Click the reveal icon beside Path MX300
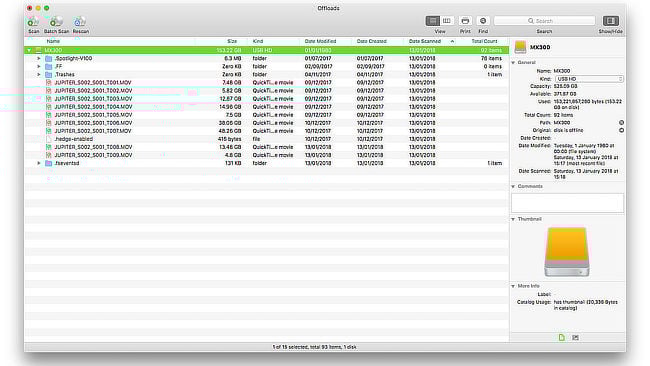The height and width of the screenshot is (366, 650). tap(621, 123)
